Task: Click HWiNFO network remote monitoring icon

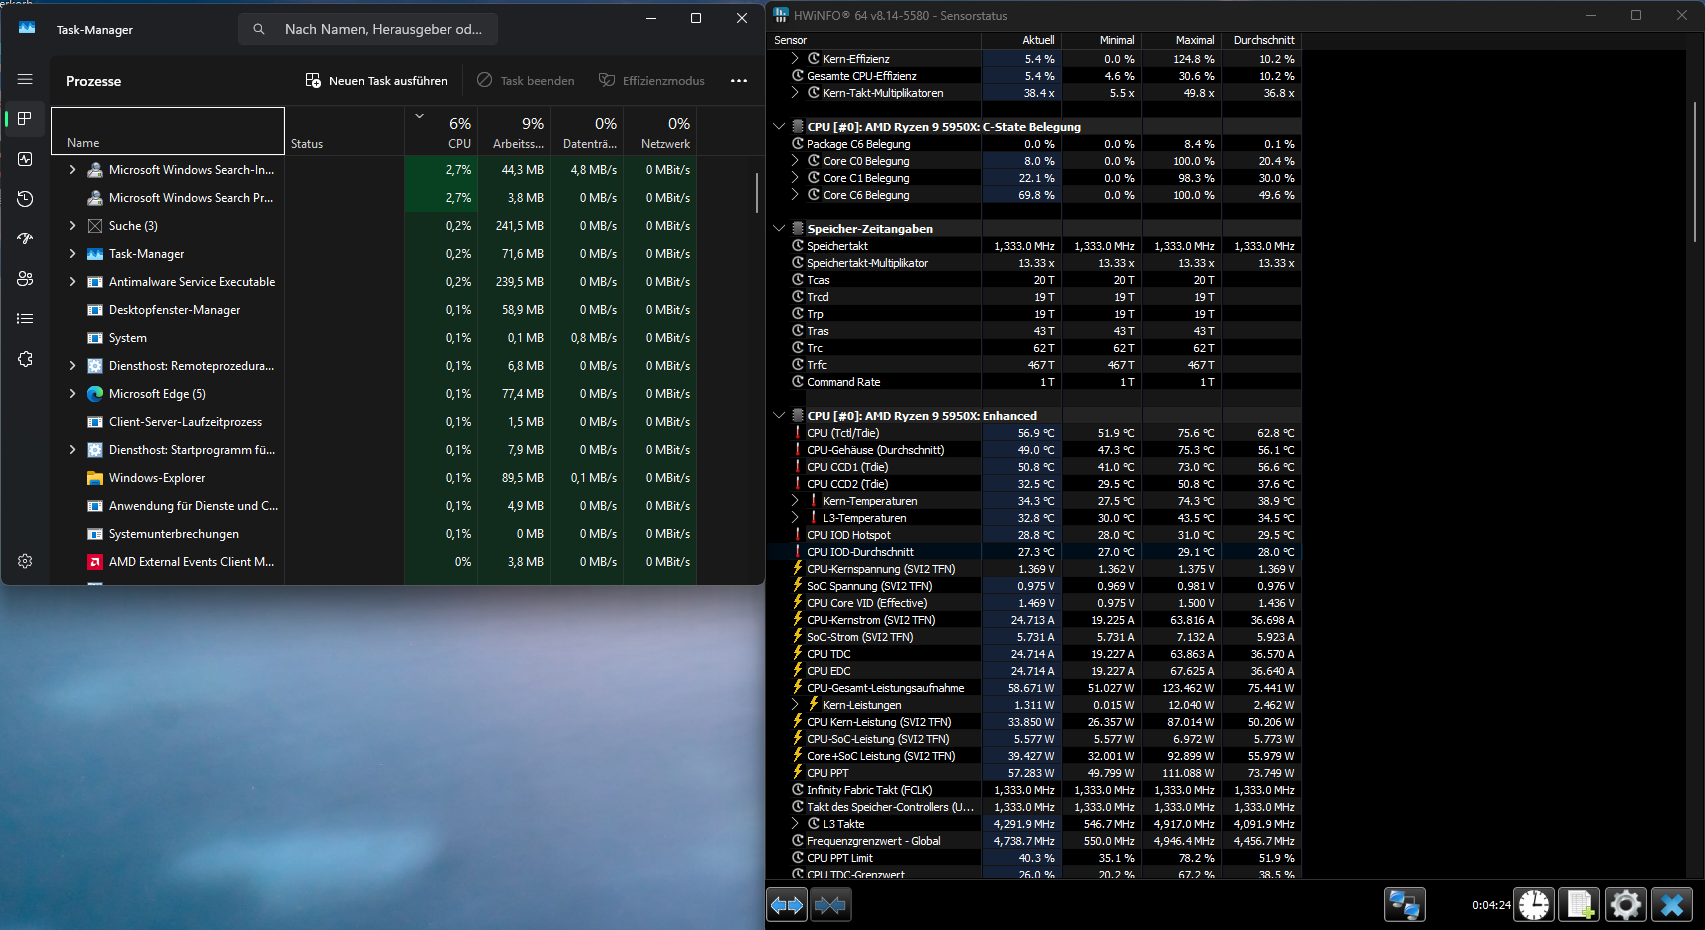Action: tap(1404, 905)
